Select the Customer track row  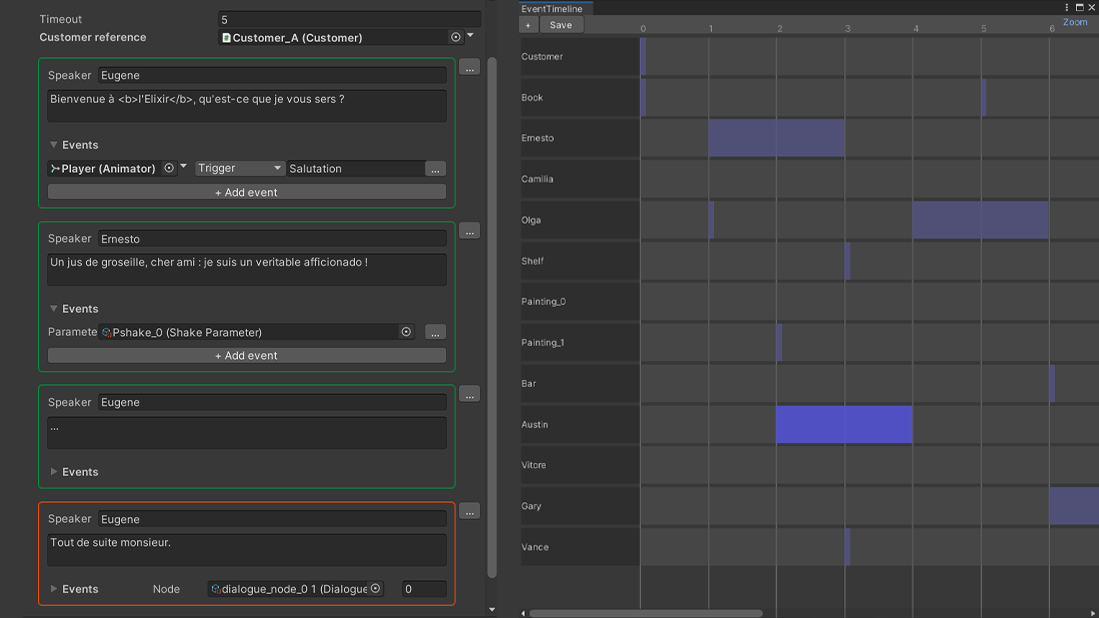click(x=810, y=57)
